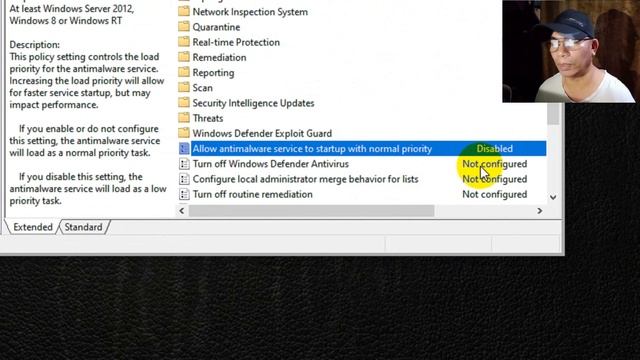The width and height of the screenshot is (640, 360).
Task: Click the horizontal scrollbar thumb
Action: pyautogui.click(x=311, y=211)
